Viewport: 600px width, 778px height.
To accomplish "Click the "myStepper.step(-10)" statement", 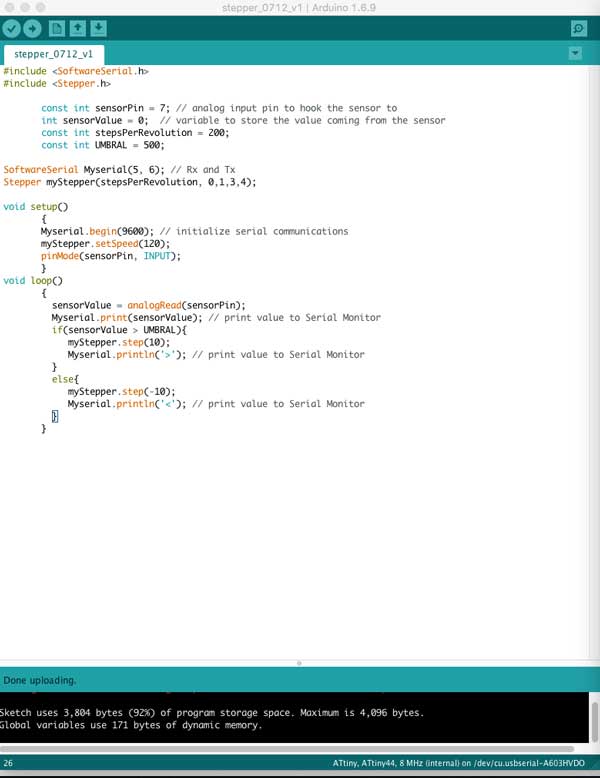I will coord(122,391).
